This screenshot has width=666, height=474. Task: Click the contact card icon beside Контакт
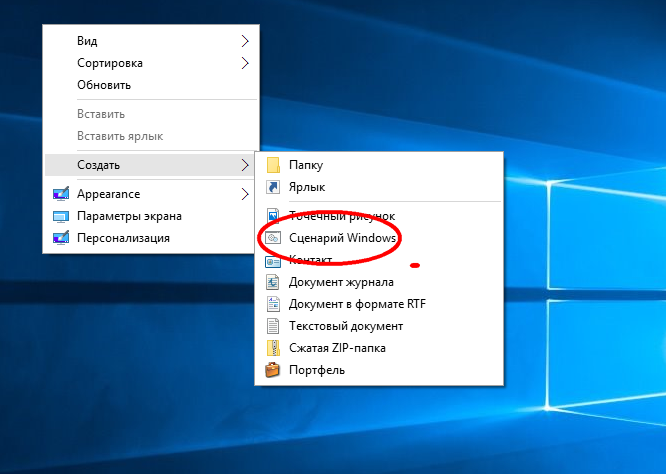(273, 262)
